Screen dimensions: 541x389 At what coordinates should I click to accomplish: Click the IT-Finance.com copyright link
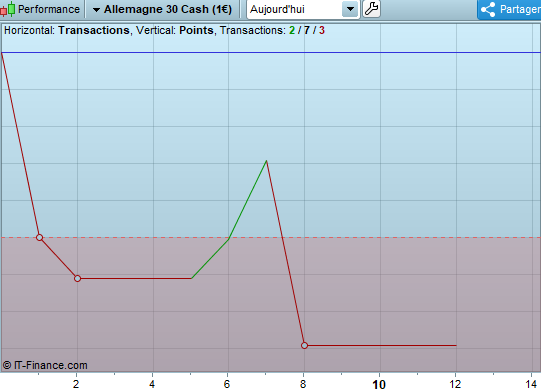tap(45, 365)
